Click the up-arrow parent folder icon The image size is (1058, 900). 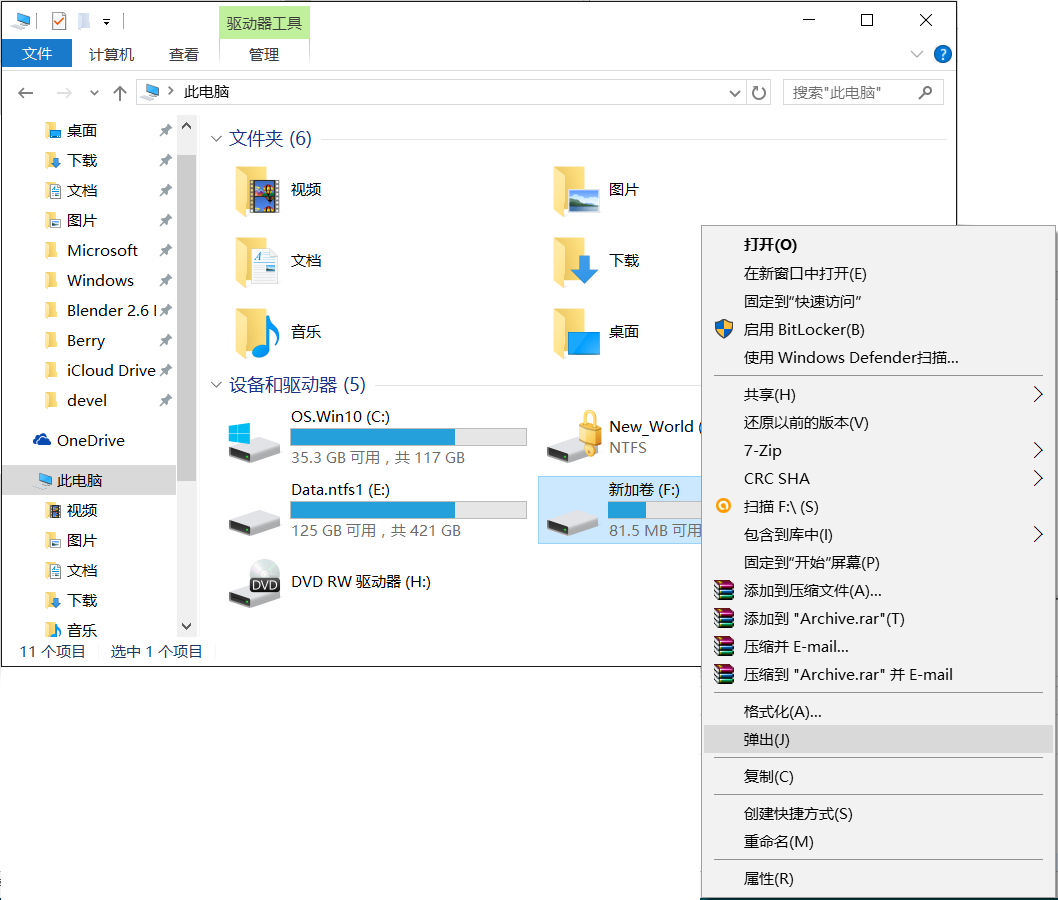(x=120, y=93)
